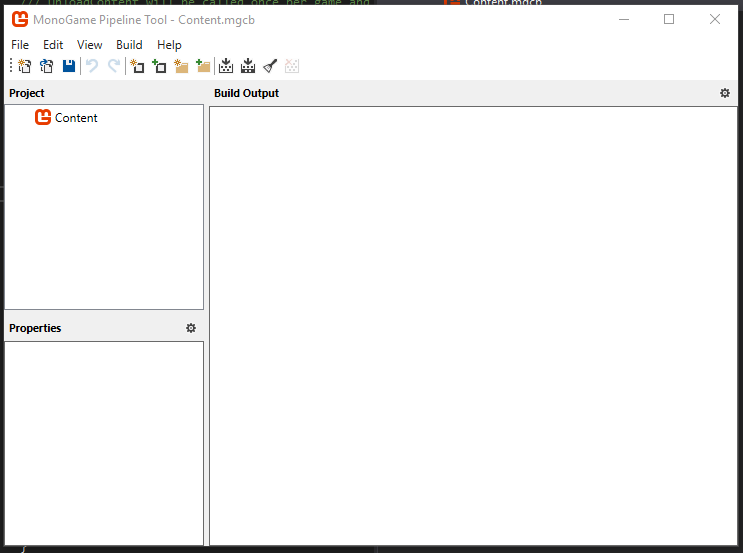
Task: Click the New Project toolbar icon
Action: click(x=24, y=66)
